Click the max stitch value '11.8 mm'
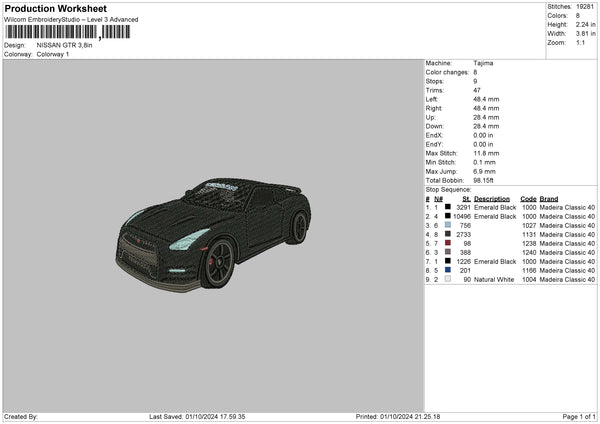 pyautogui.click(x=486, y=153)
